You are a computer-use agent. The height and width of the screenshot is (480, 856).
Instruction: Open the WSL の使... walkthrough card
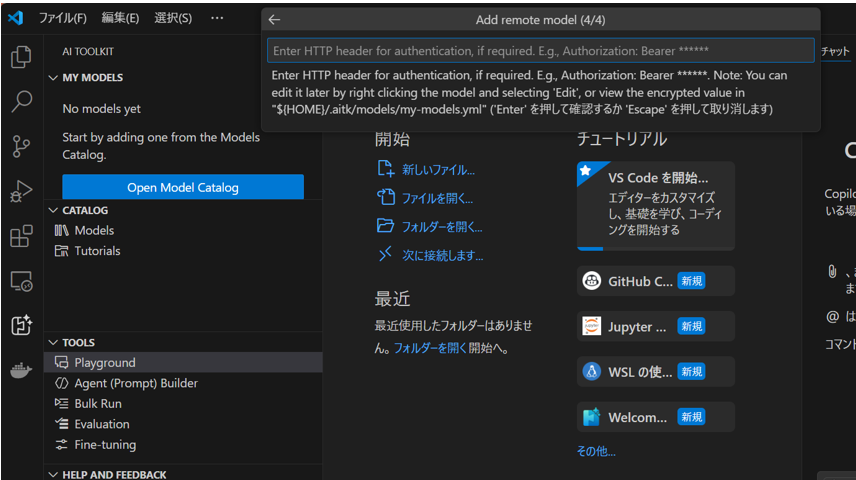[656, 371]
